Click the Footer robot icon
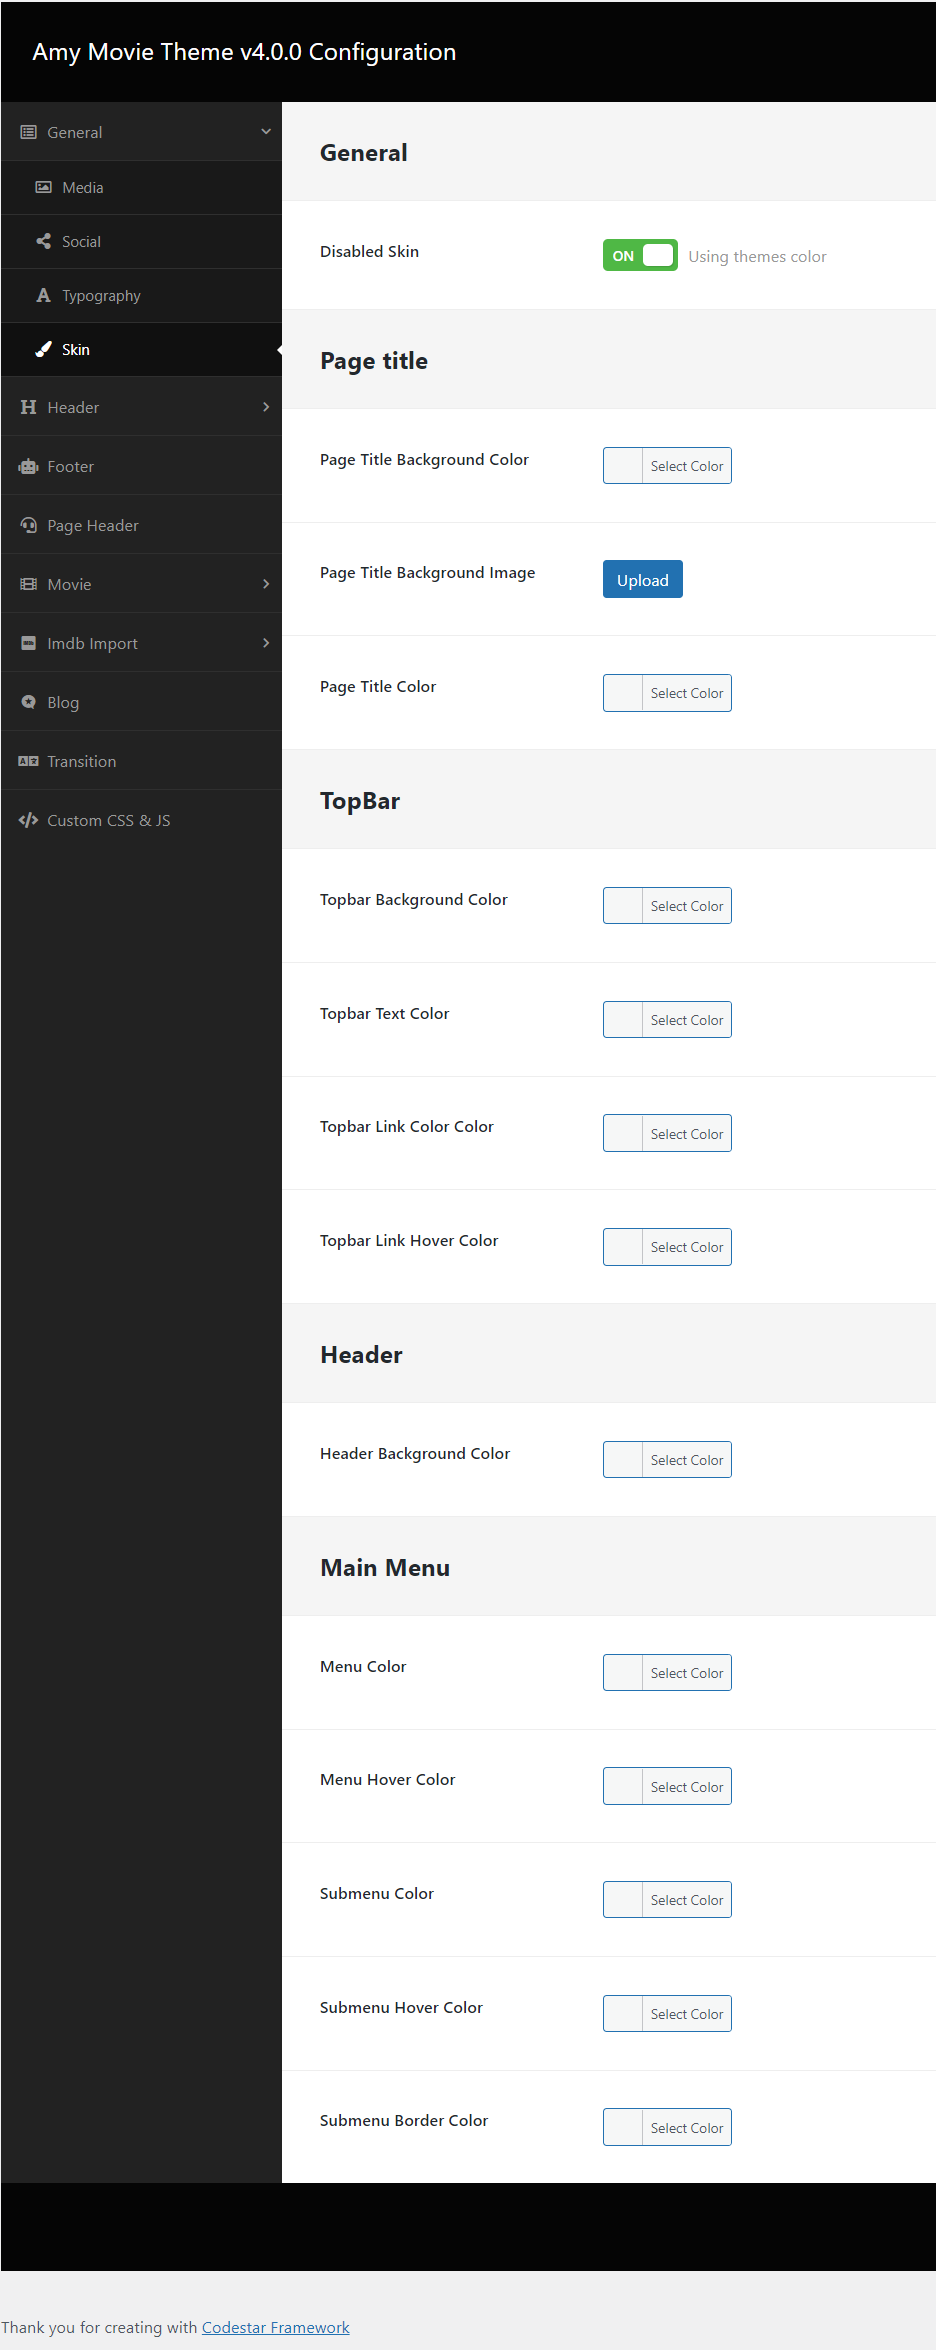Screen dimensions: 936x2350 click(x=28, y=466)
